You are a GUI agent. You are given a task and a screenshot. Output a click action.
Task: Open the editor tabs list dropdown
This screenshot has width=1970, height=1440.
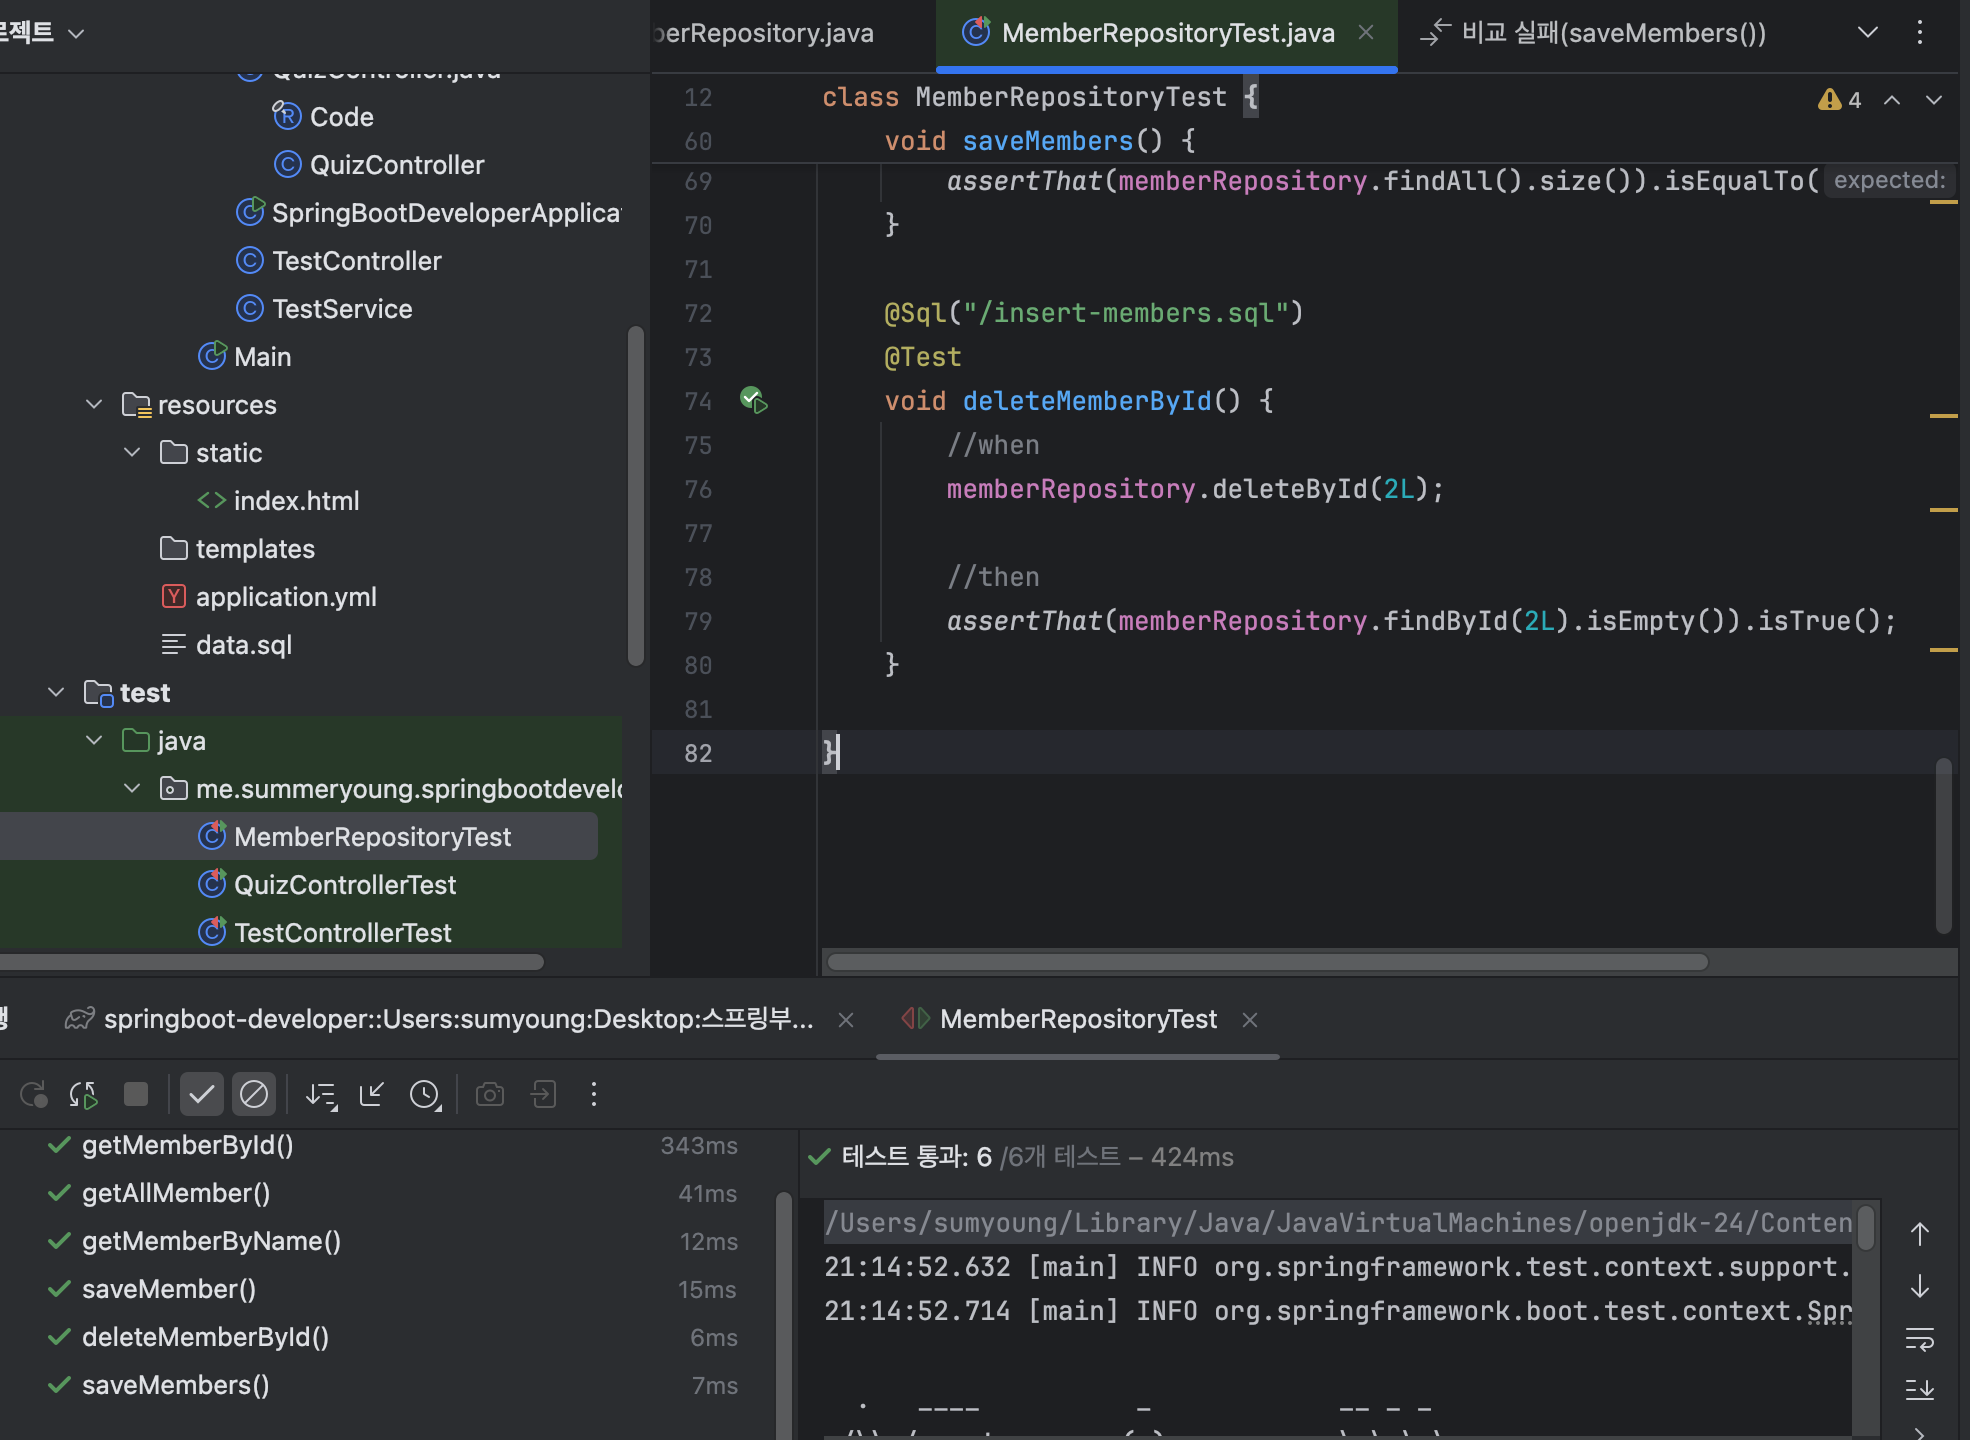click(x=1867, y=33)
